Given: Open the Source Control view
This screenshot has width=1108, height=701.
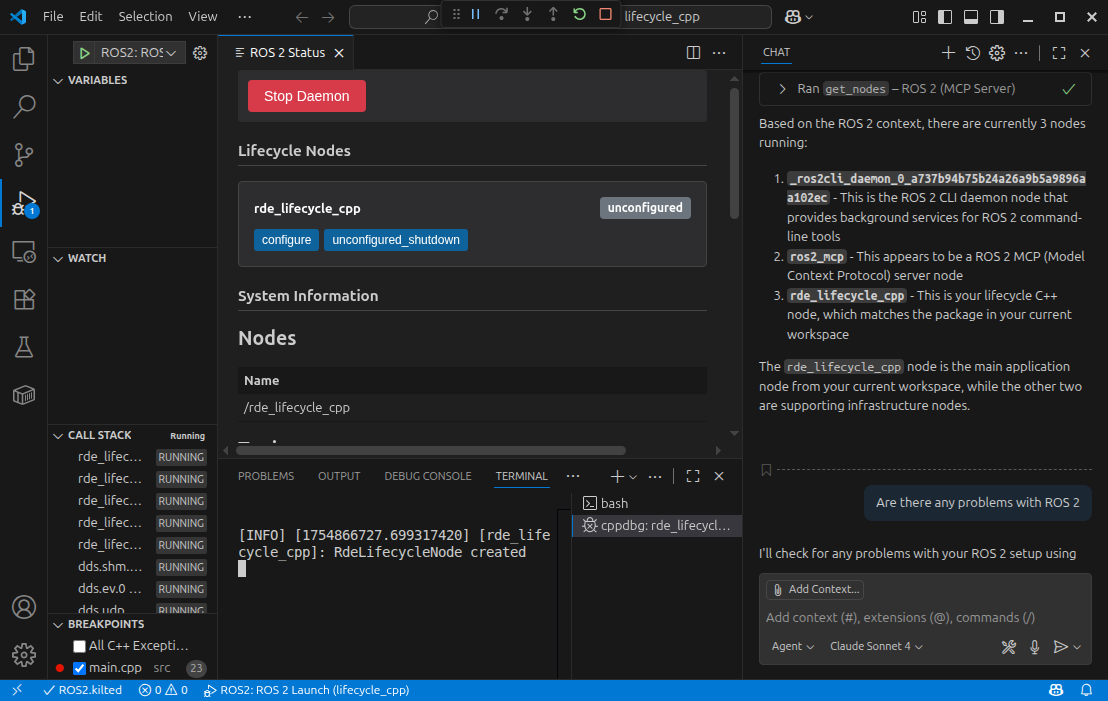Looking at the screenshot, I should tap(24, 155).
